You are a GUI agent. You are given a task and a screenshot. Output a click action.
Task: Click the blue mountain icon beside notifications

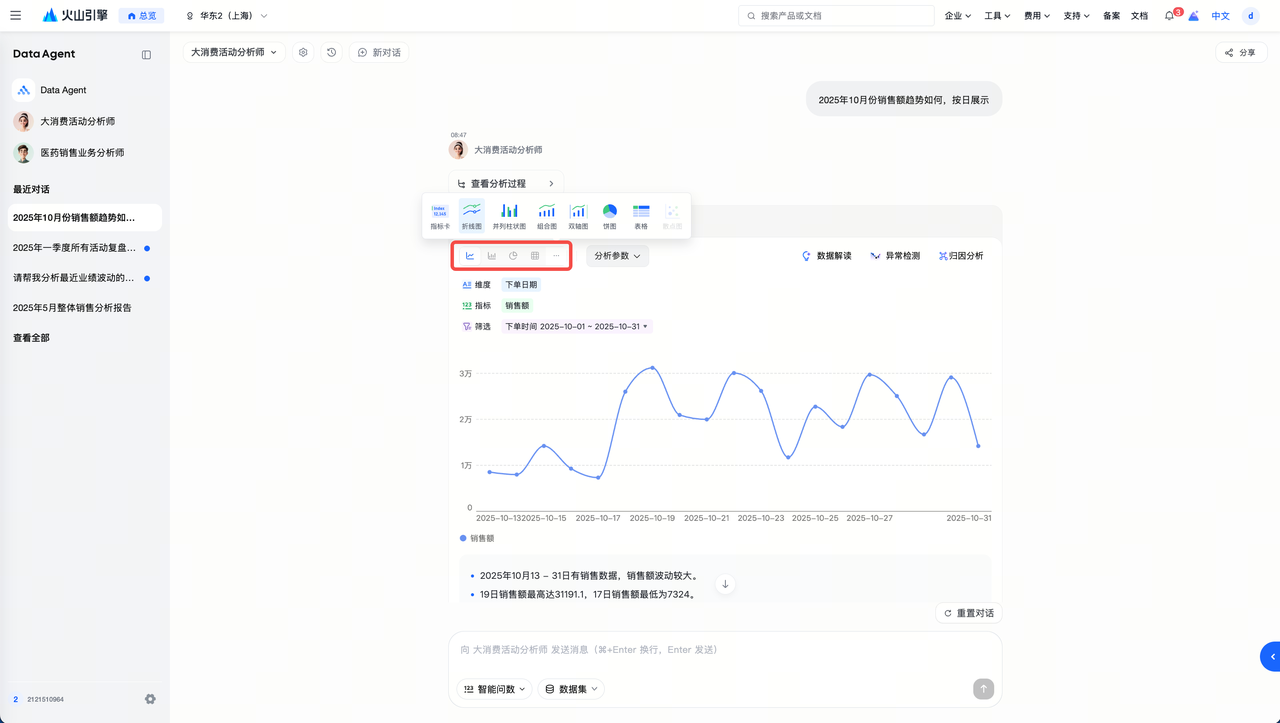tap(1194, 16)
